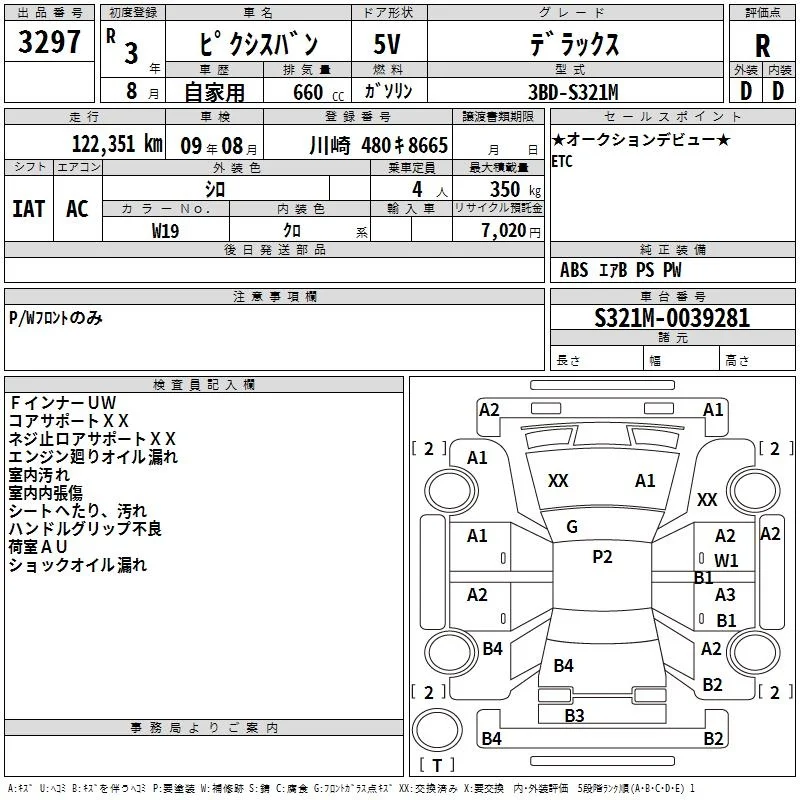Click the 検査員記入欄 section header
Image resolution: width=800 pixels, height=800 pixels.
point(204,385)
